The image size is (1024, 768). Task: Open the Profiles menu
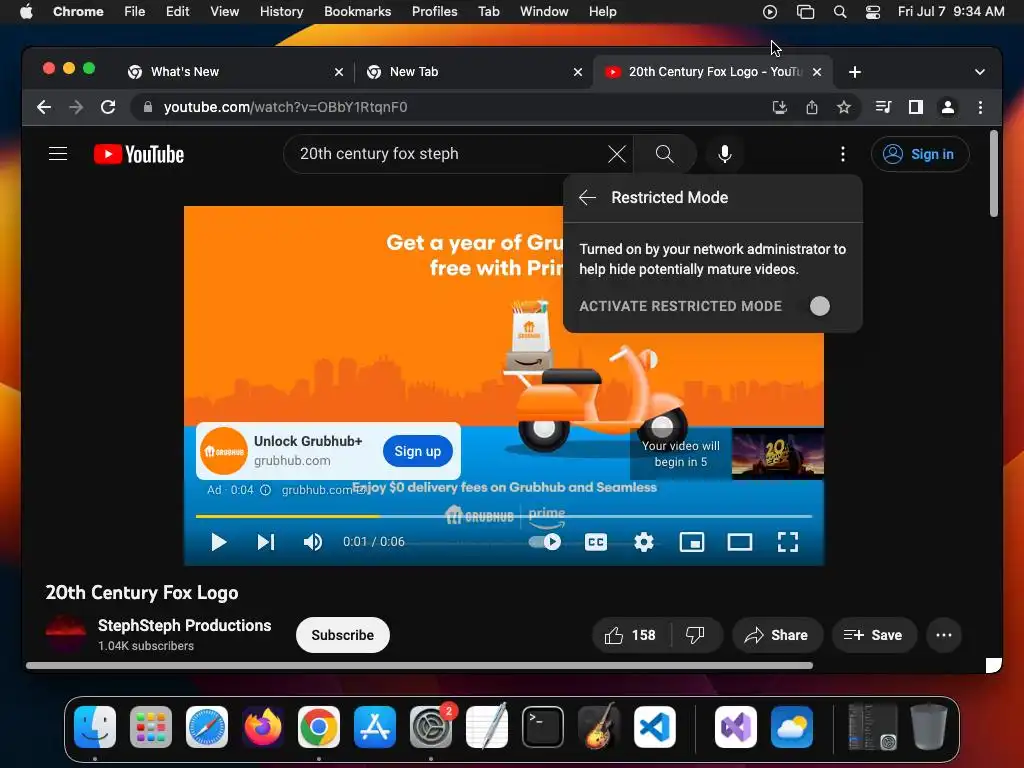[434, 11]
